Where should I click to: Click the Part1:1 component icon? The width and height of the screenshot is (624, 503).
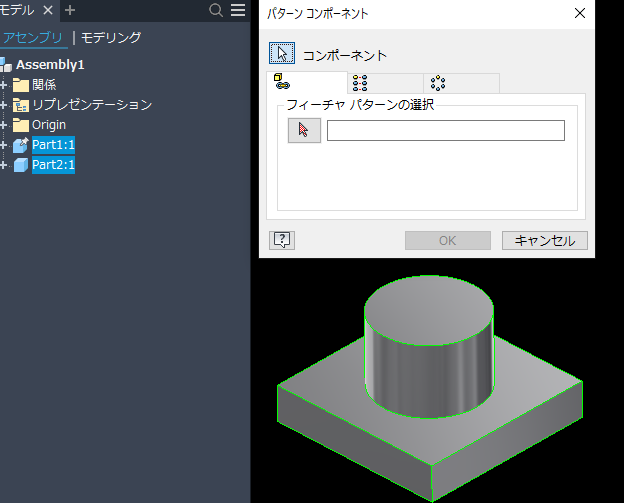[x=21, y=145]
